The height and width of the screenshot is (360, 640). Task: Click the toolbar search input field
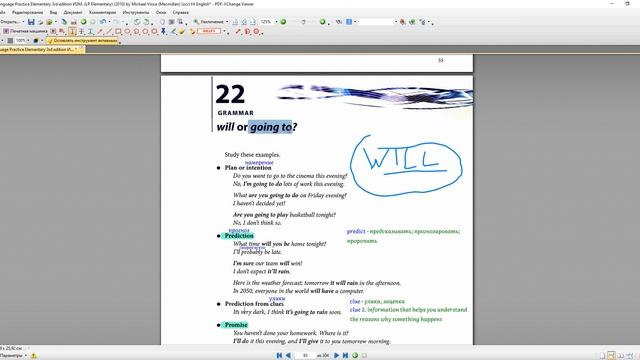376,22
